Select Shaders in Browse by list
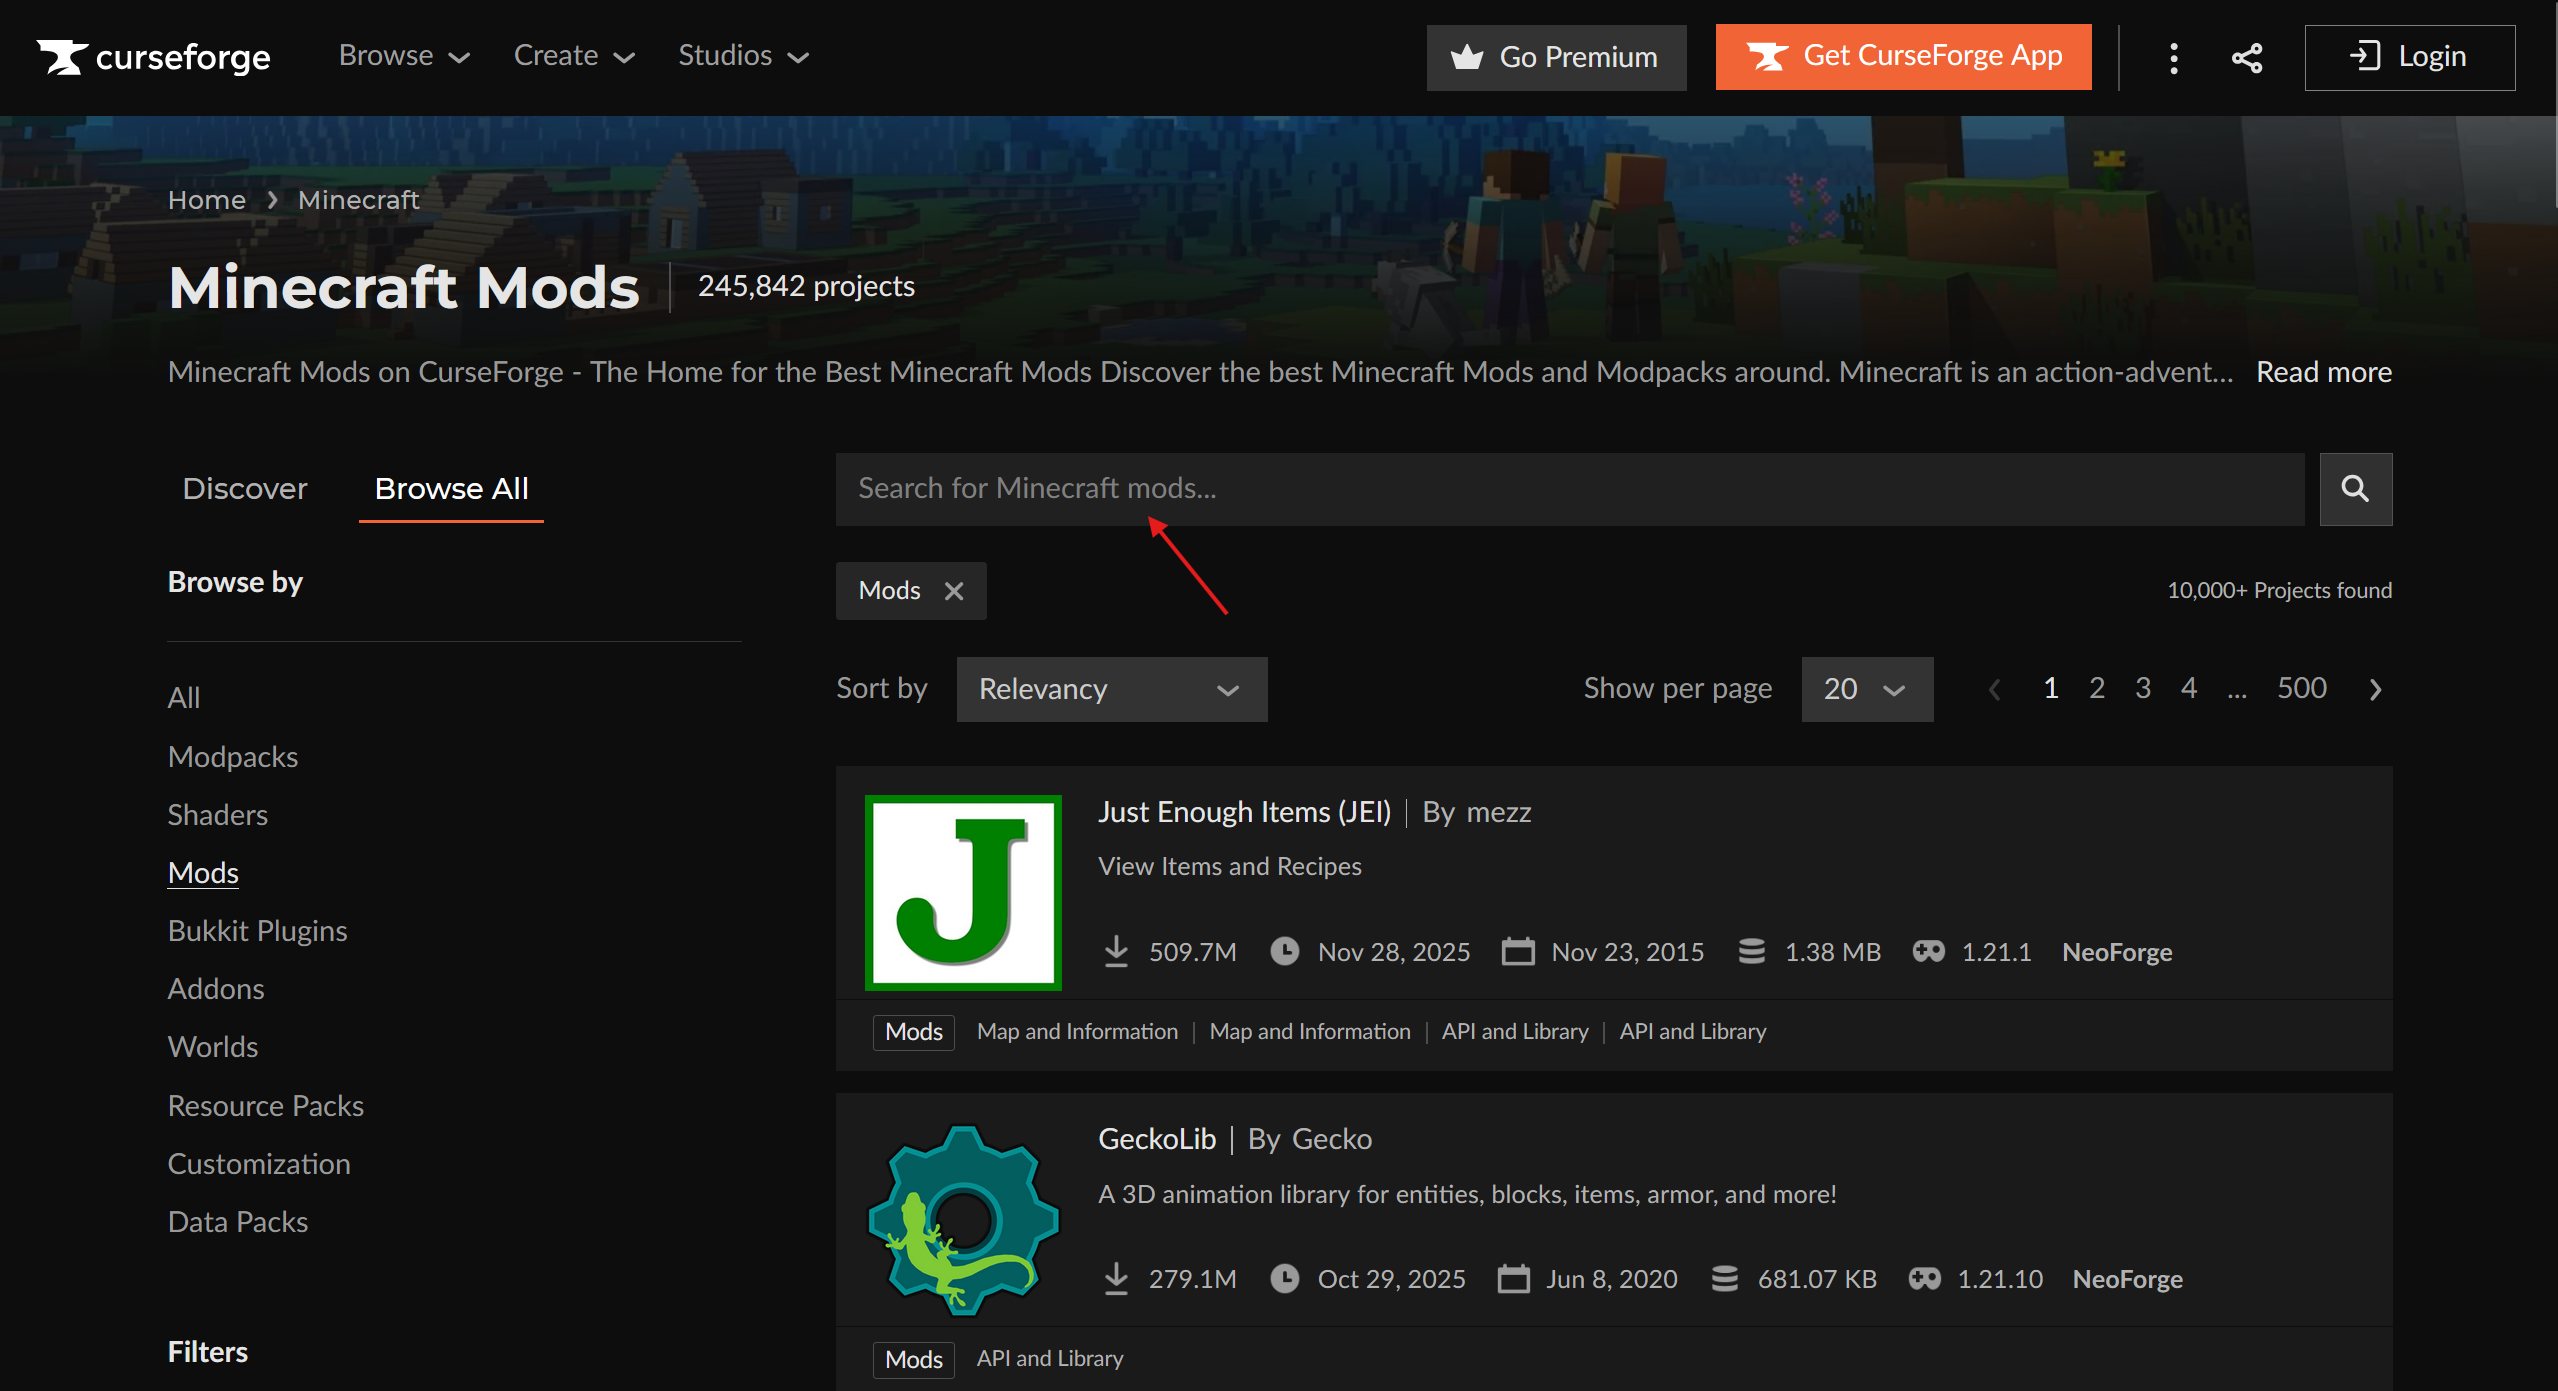The height and width of the screenshot is (1391, 2558). [x=218, y=815]
